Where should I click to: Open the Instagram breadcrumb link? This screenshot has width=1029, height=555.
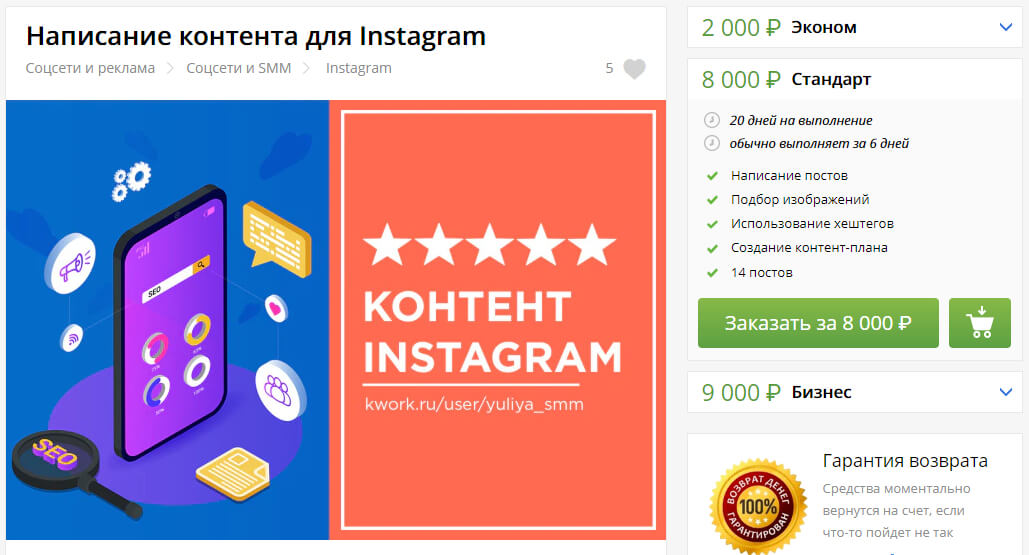(x=358, y=68)
